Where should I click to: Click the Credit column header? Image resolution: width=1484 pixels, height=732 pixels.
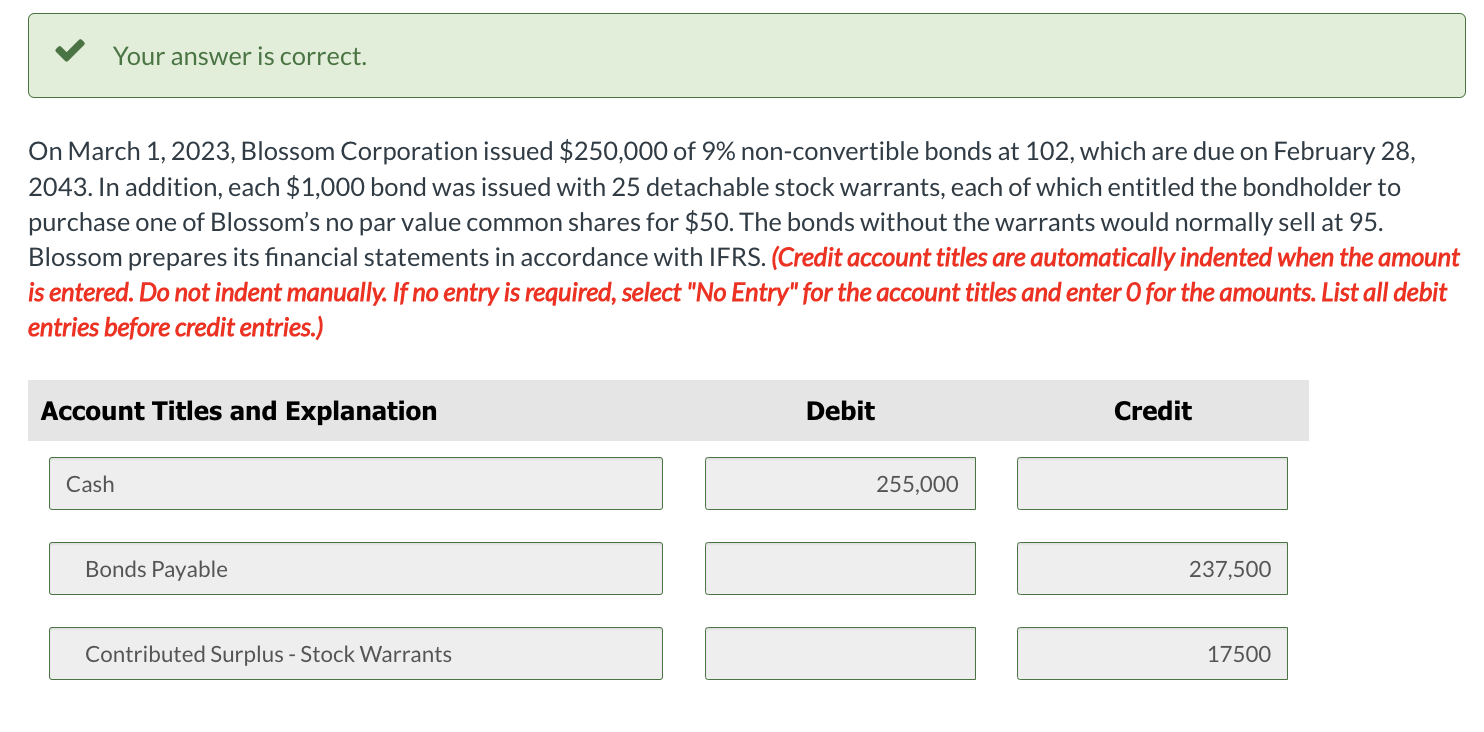point(1151,410)
